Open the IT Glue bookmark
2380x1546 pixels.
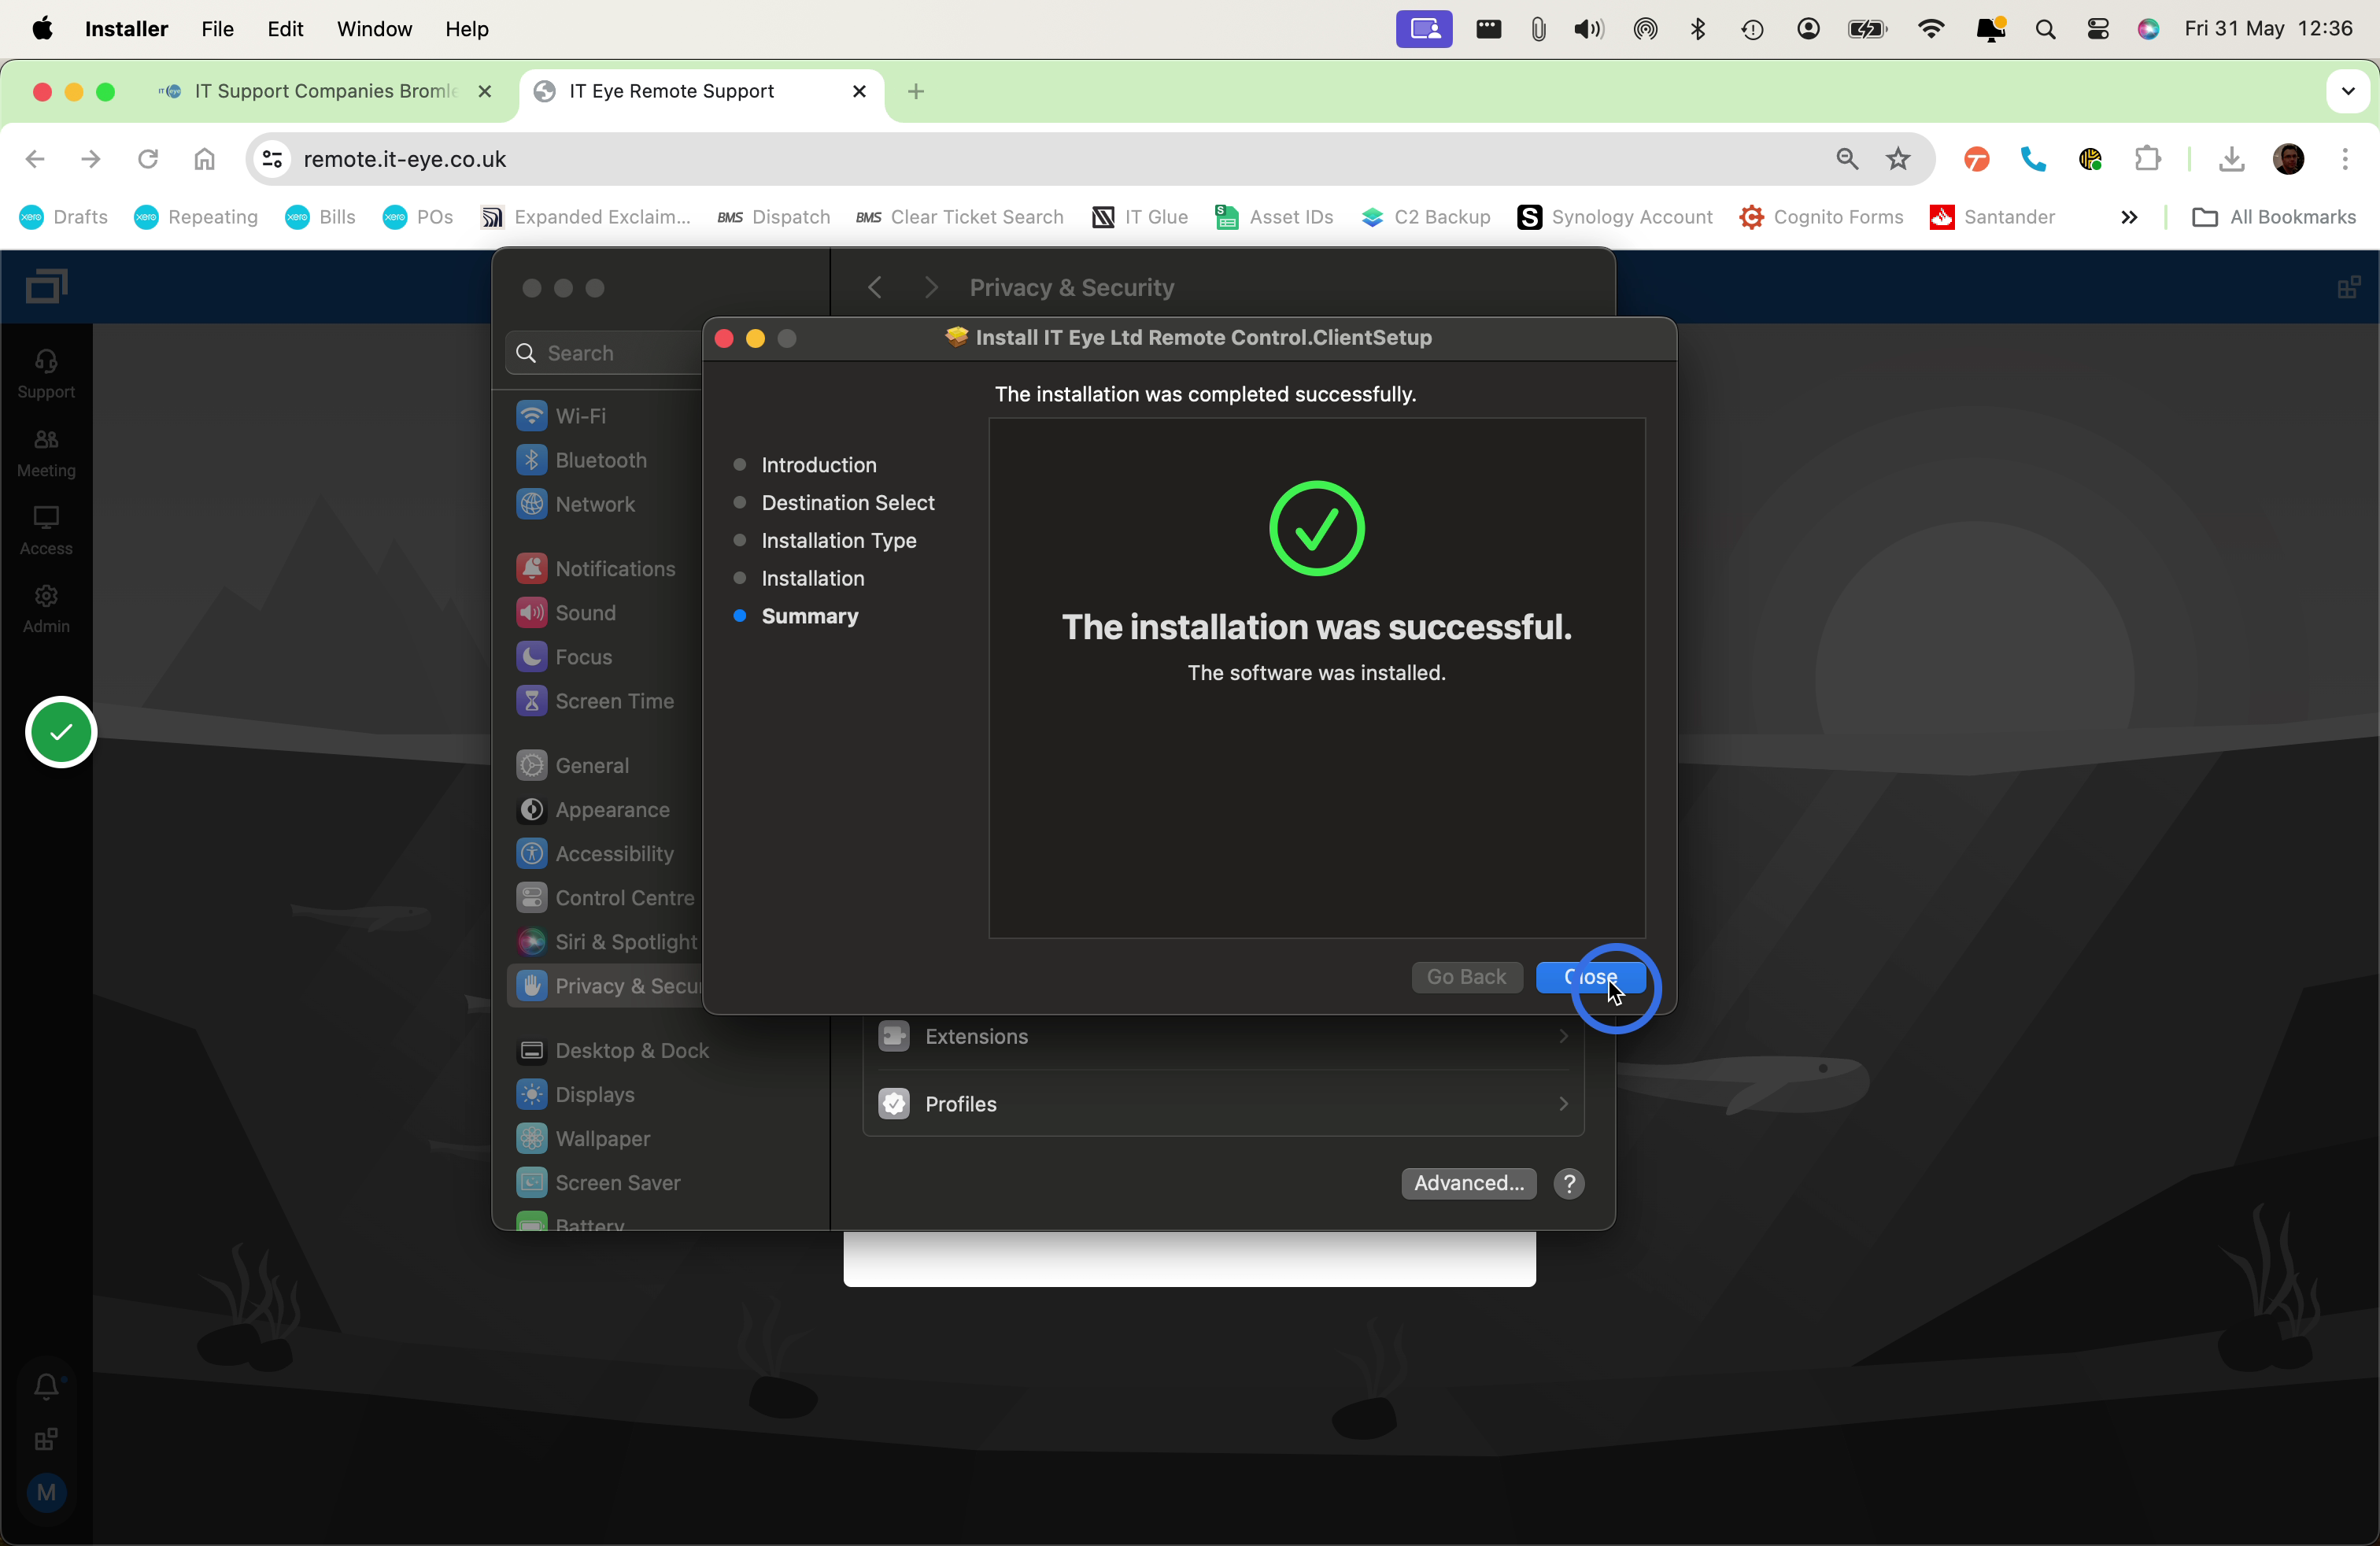(1140, 217)
